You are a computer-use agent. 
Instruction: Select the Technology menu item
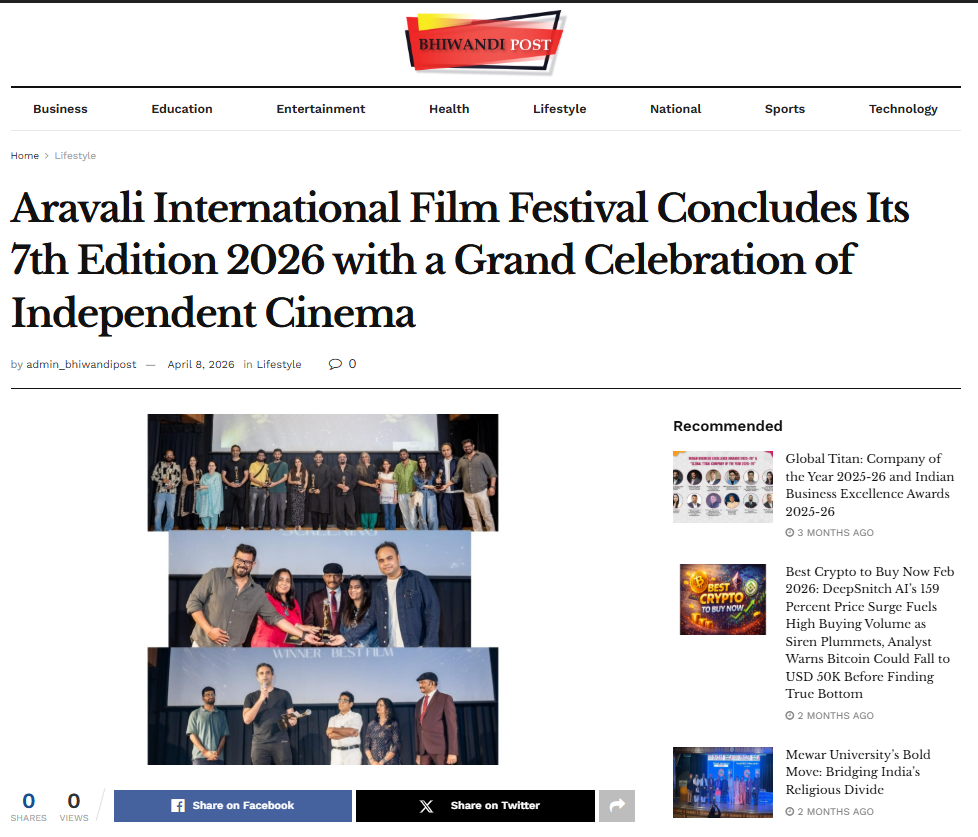[x=903, y=109]
